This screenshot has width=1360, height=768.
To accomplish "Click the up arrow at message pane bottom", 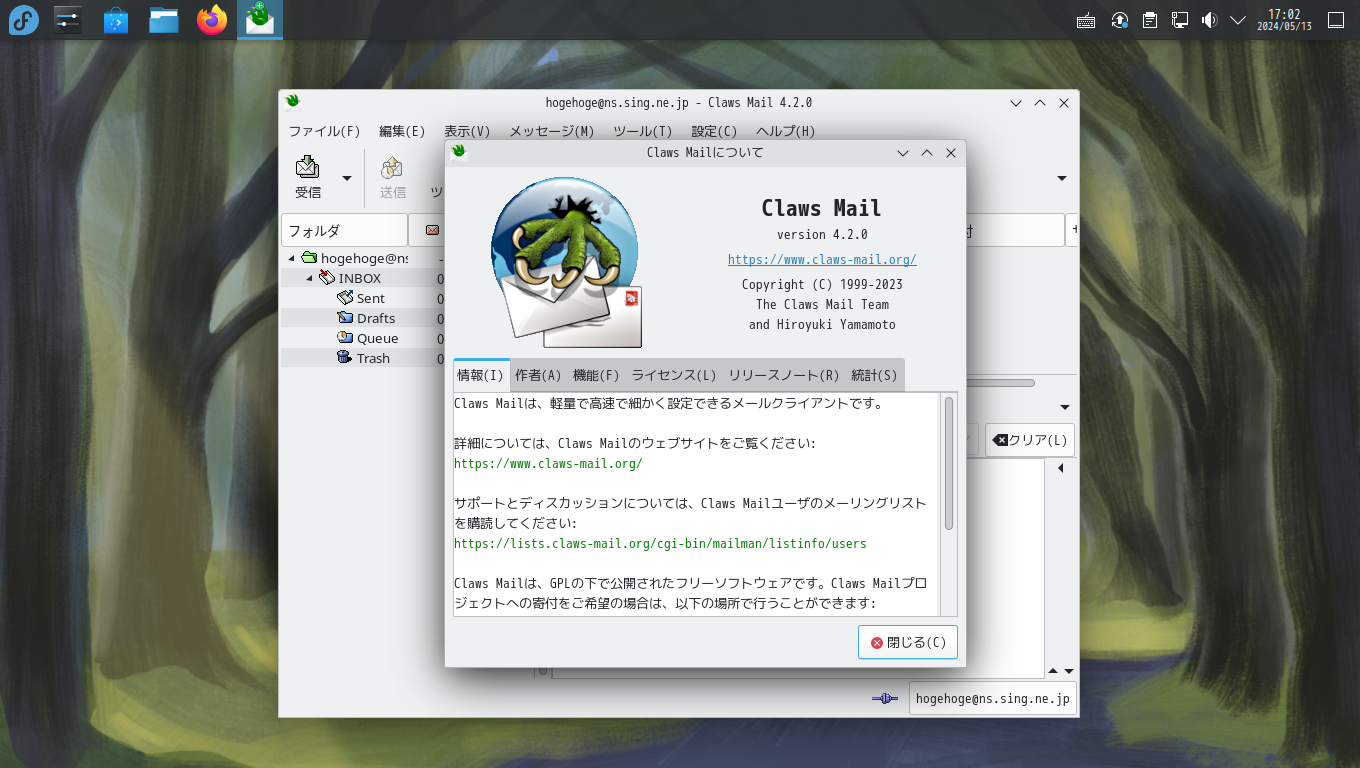I will (1052, 671).
